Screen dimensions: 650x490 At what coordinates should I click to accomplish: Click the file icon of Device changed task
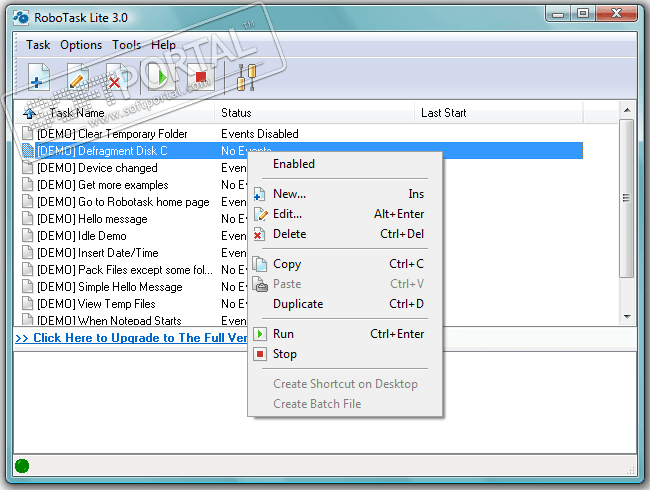(28, 167)
